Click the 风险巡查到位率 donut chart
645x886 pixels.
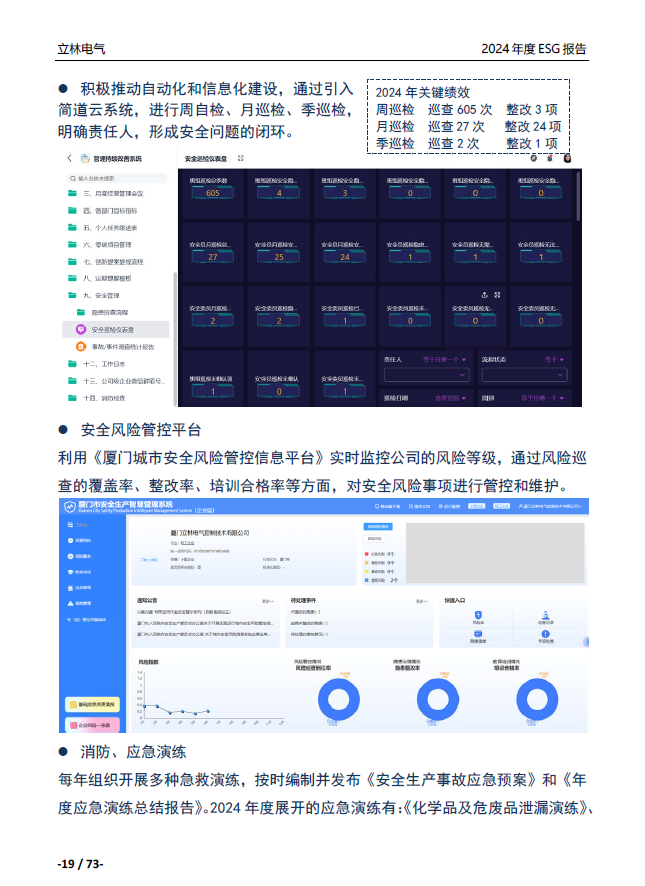[339, 700]
